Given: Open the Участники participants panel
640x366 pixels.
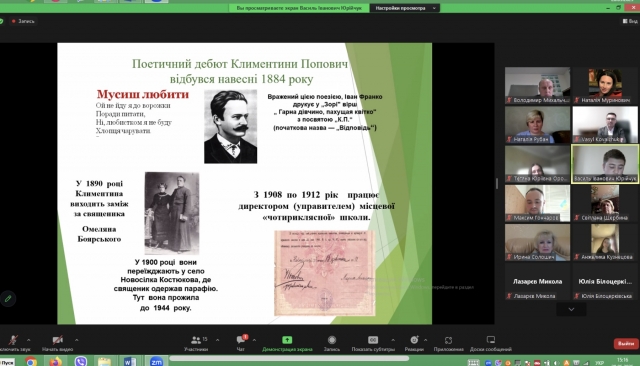Looking at the screenshot, I should click(196, 343).
